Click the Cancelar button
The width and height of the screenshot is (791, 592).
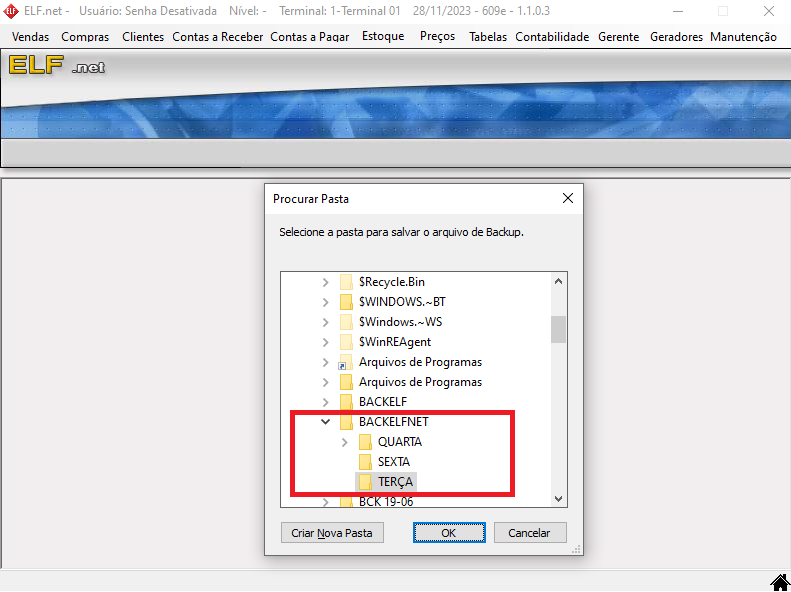click(530, 533)
